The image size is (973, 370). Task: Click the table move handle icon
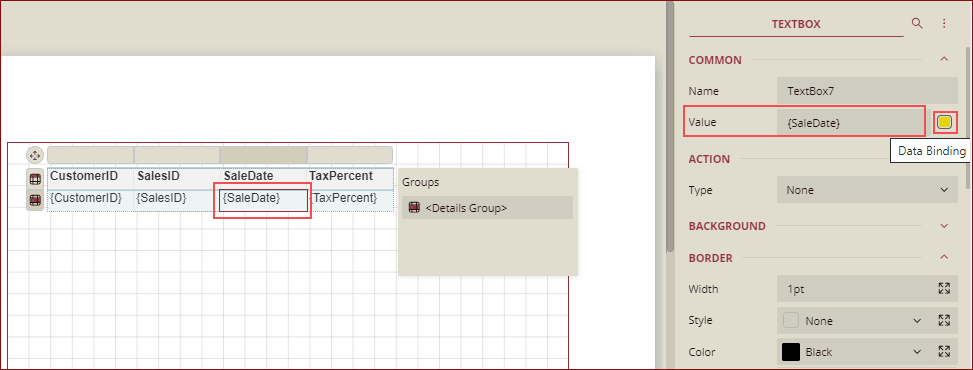(x=35, y=155)
